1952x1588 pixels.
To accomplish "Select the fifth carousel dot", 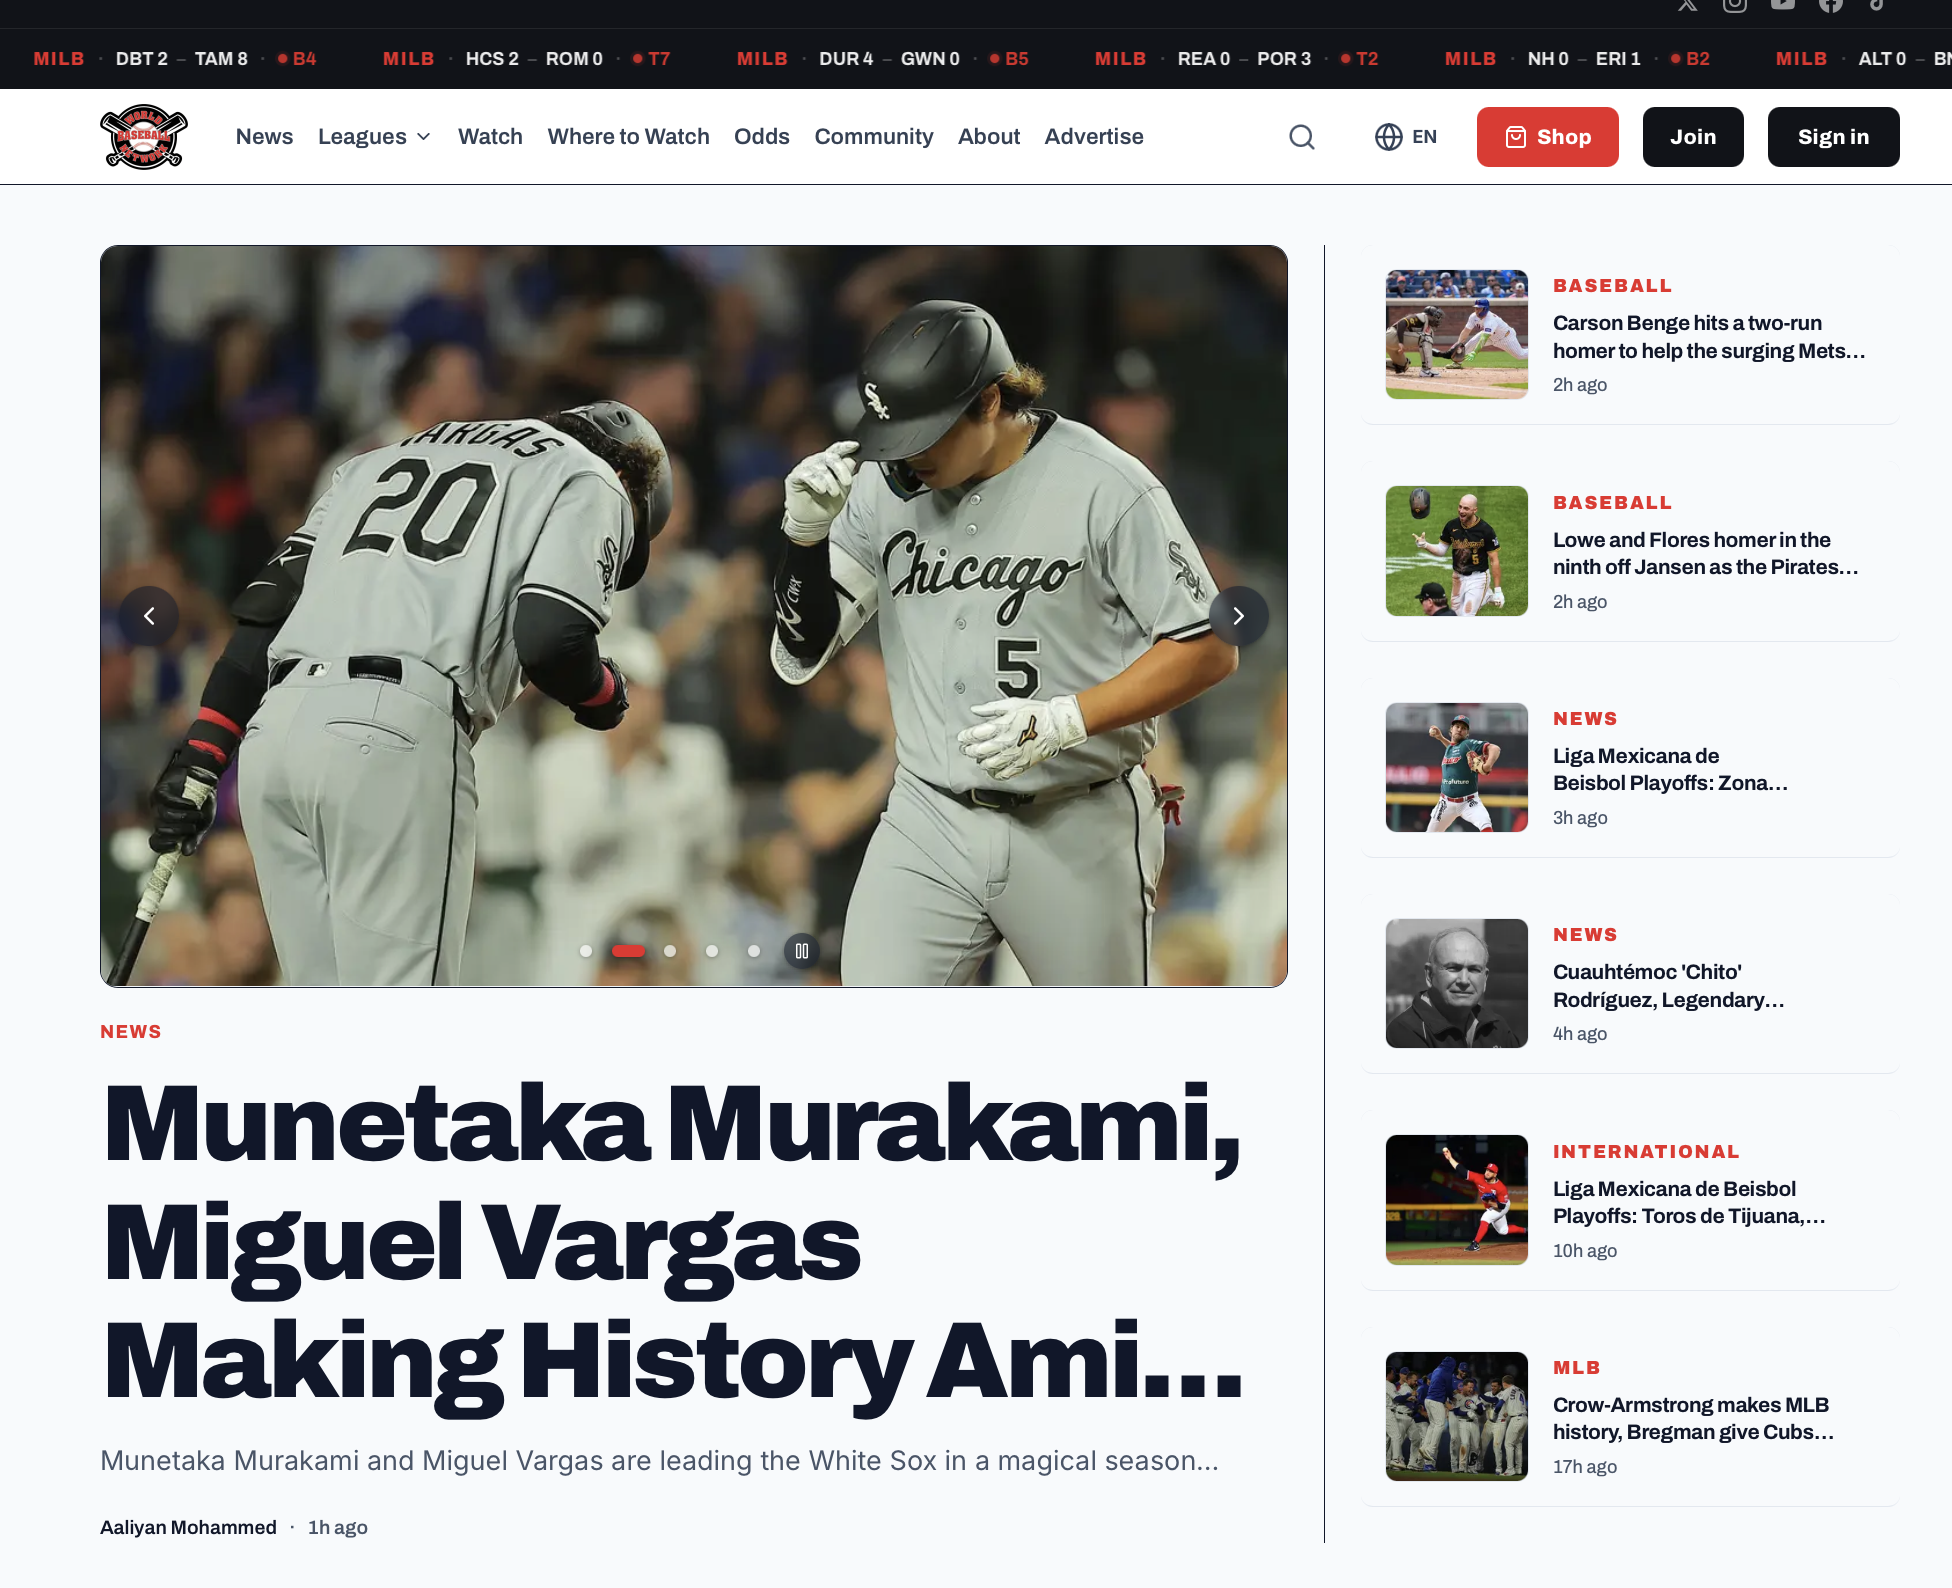I will 754,951.
